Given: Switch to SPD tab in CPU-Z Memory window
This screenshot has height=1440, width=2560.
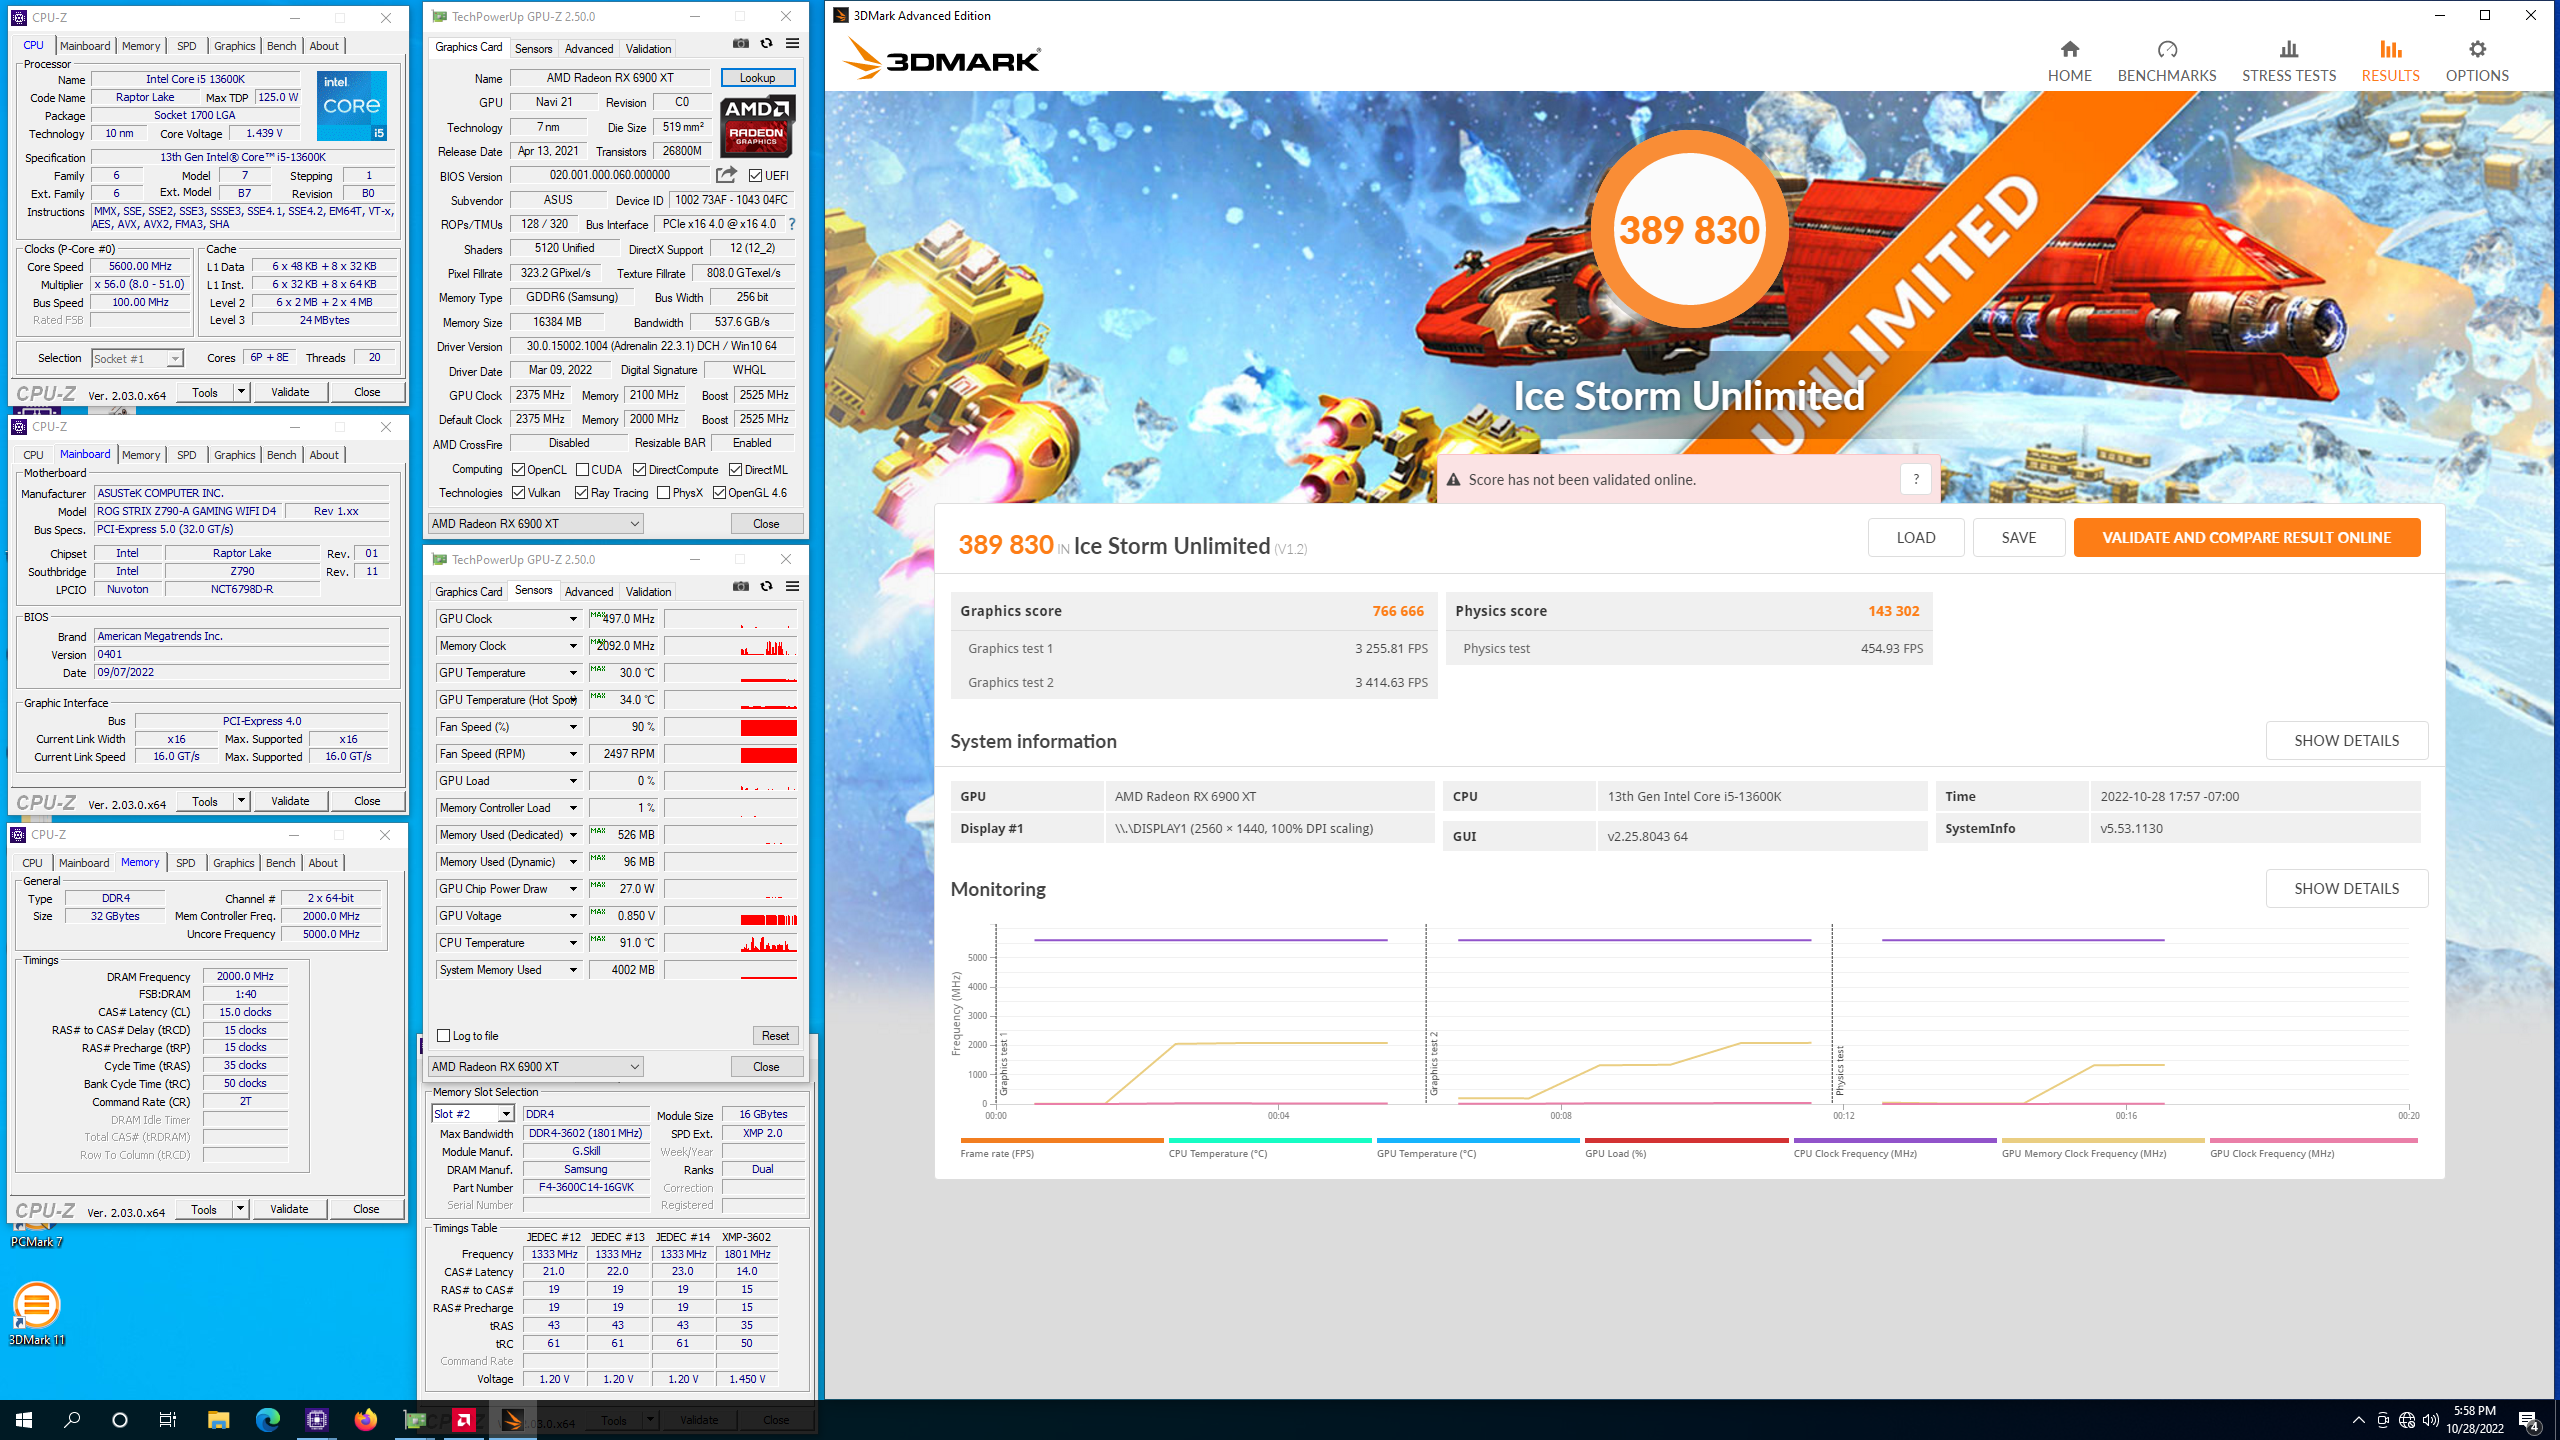Looking at the screenshot, I should pos(185,863).
